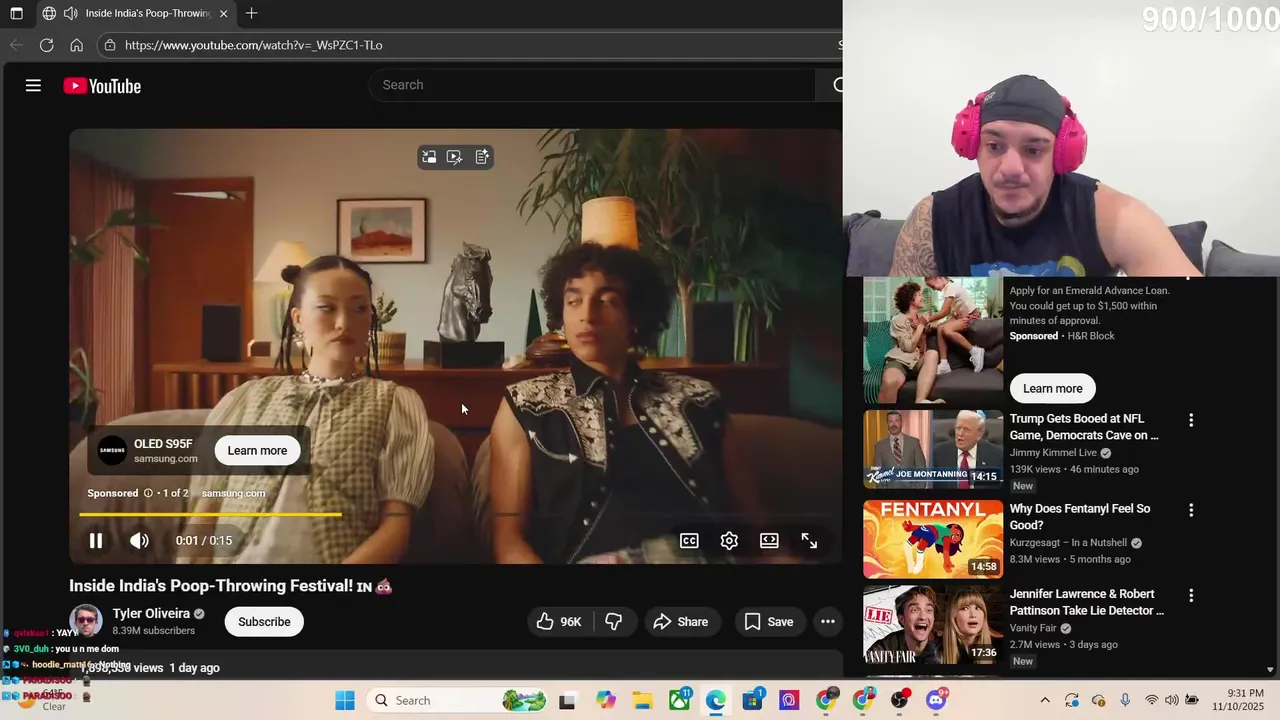The height and width of the screenshot is (720, 1280).
Task: Open the H&R Block ad thumbnail
Action: tap(933, 340)
